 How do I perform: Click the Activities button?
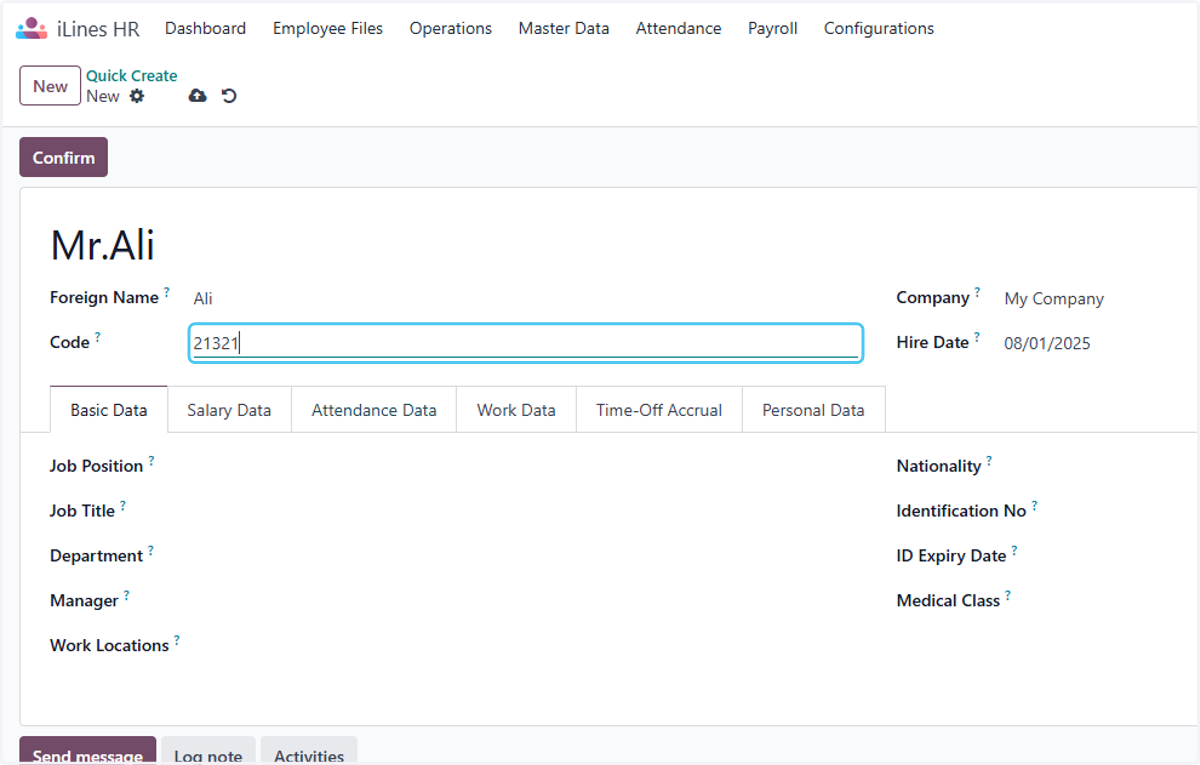309,752
